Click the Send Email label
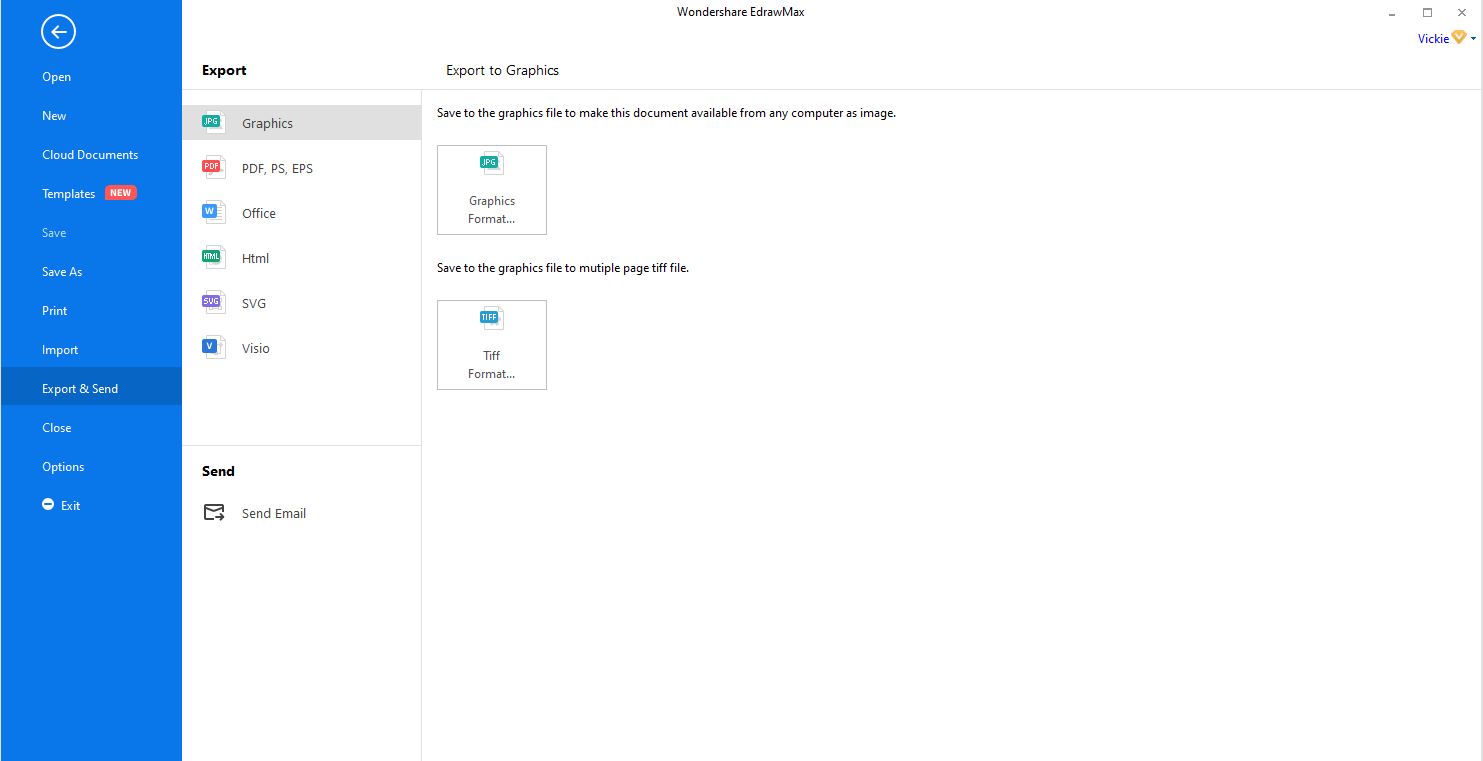The width and height of the screenshot is (1483, 761). (274, 514)
